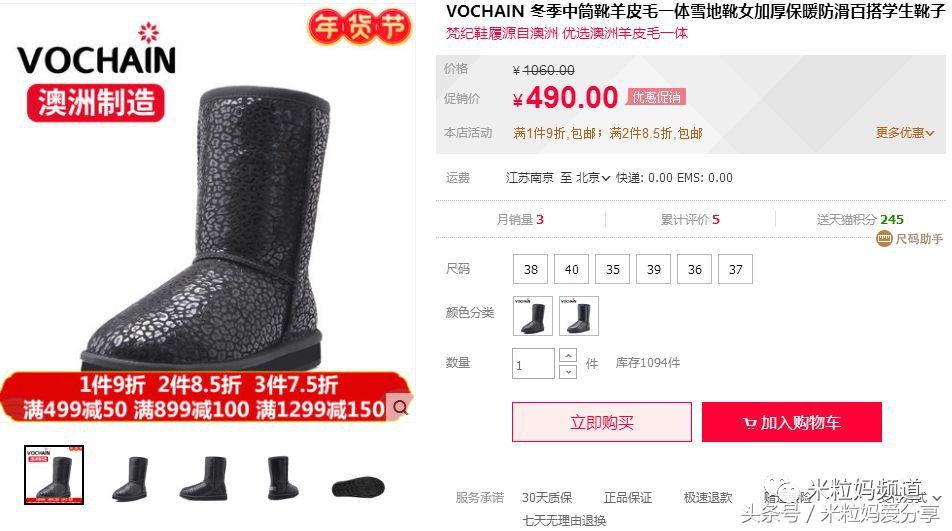Click the 优惠促销 promotion tag
This screenshot has width=952, height=531.
click(656, 97)
